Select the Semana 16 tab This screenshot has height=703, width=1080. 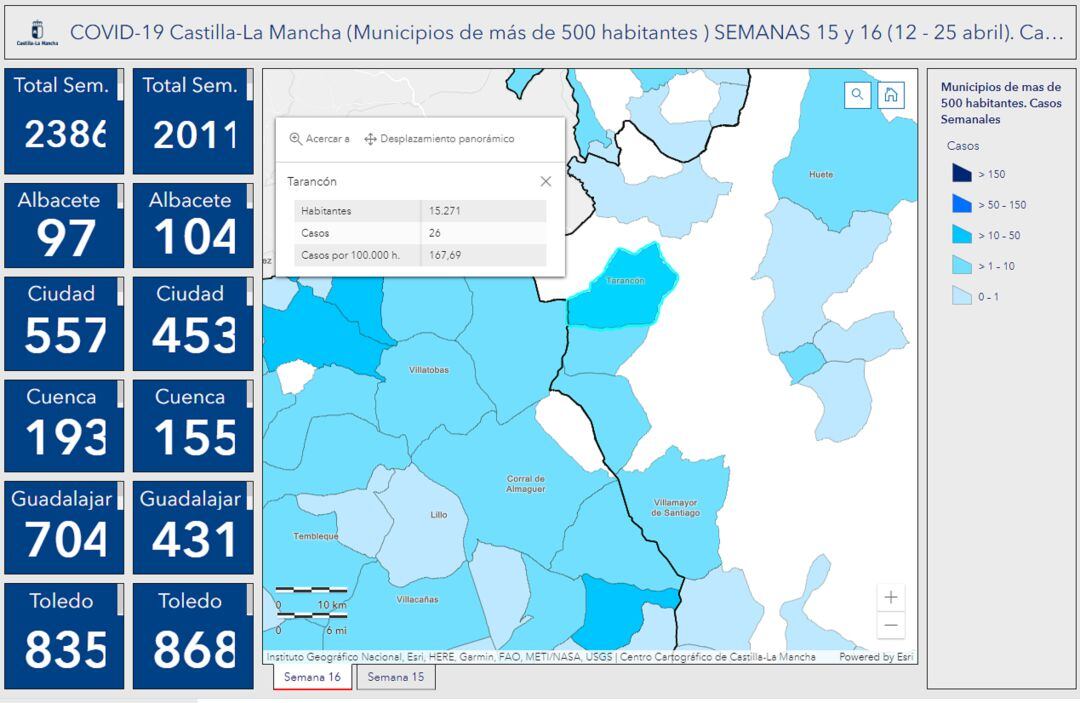coord(311,677)
